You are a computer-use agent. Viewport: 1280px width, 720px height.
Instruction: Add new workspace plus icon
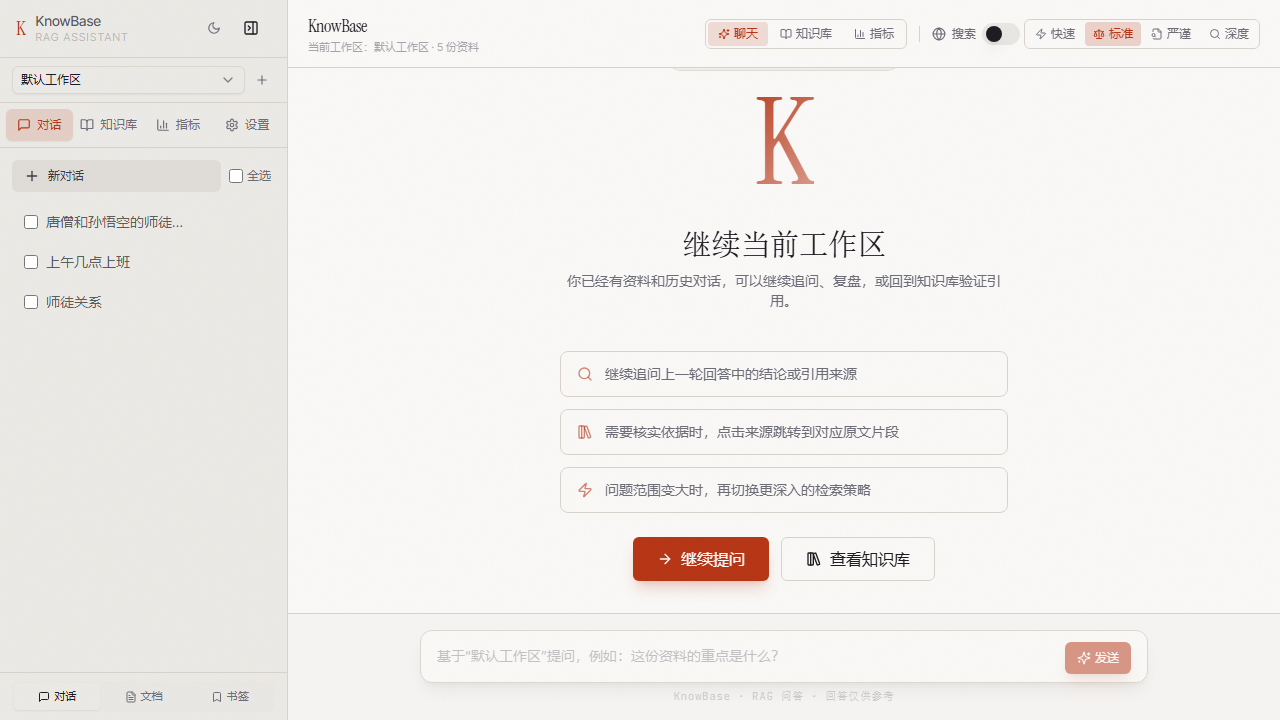tap(262, 80)
